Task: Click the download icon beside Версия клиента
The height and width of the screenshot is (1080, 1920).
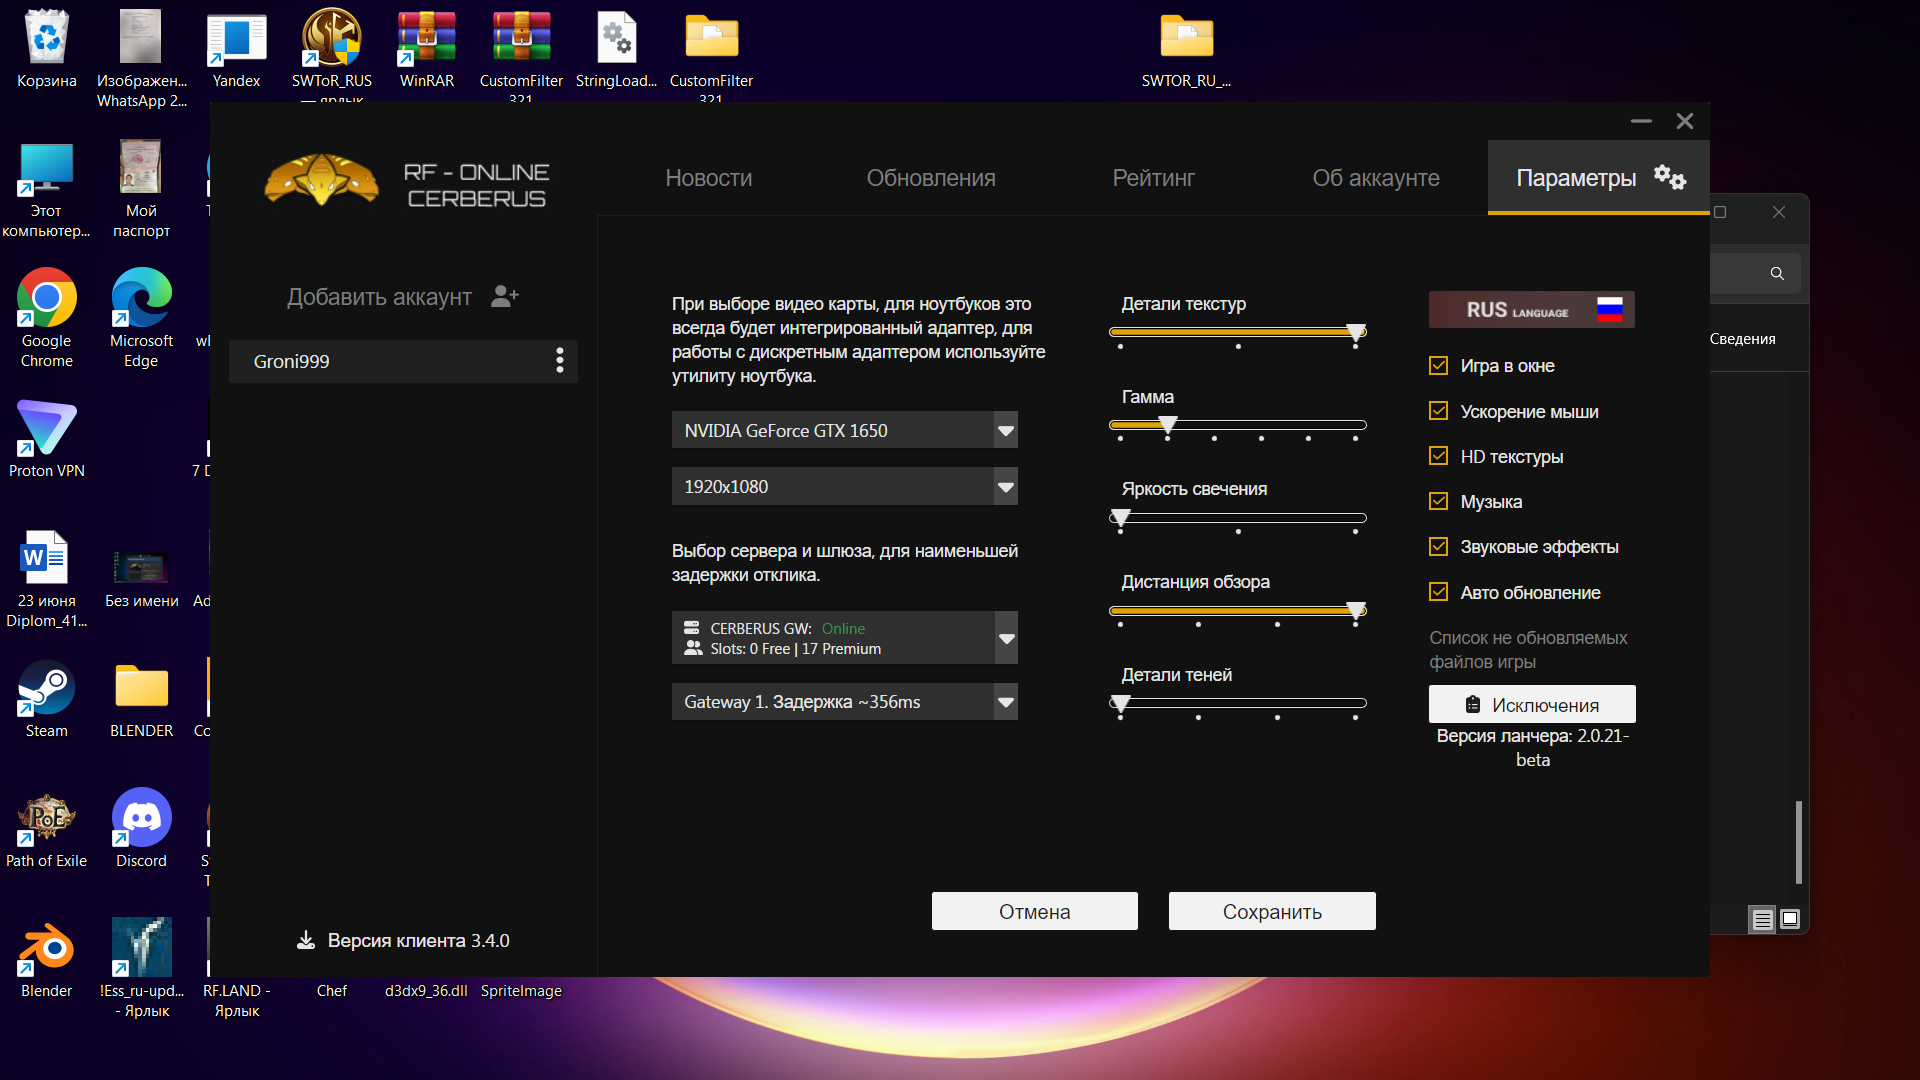Action: [306, 940]
